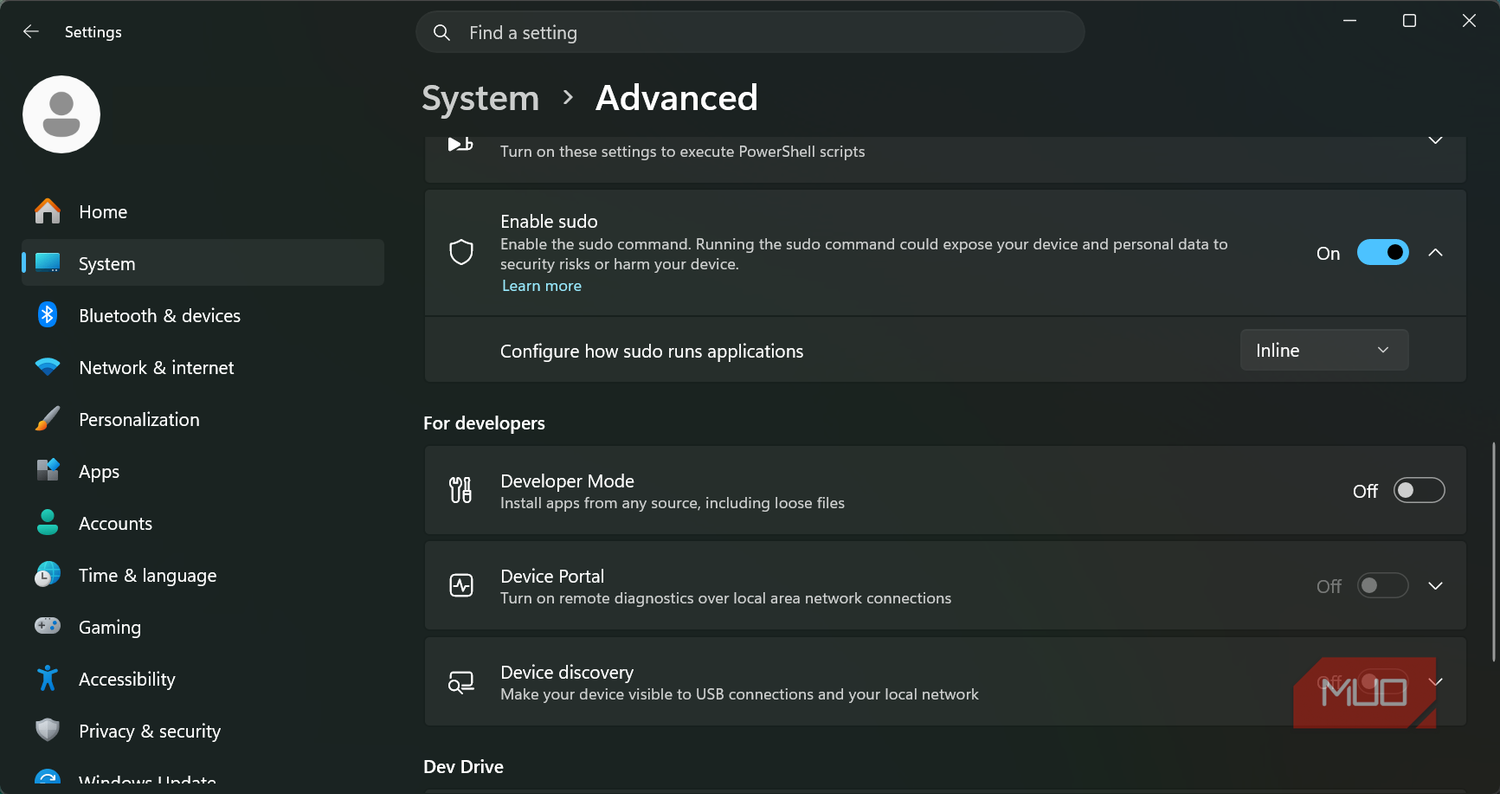Click the Gaming controller icon
The height and width of the screenshot is (794, 1500).
pos(47,627)
